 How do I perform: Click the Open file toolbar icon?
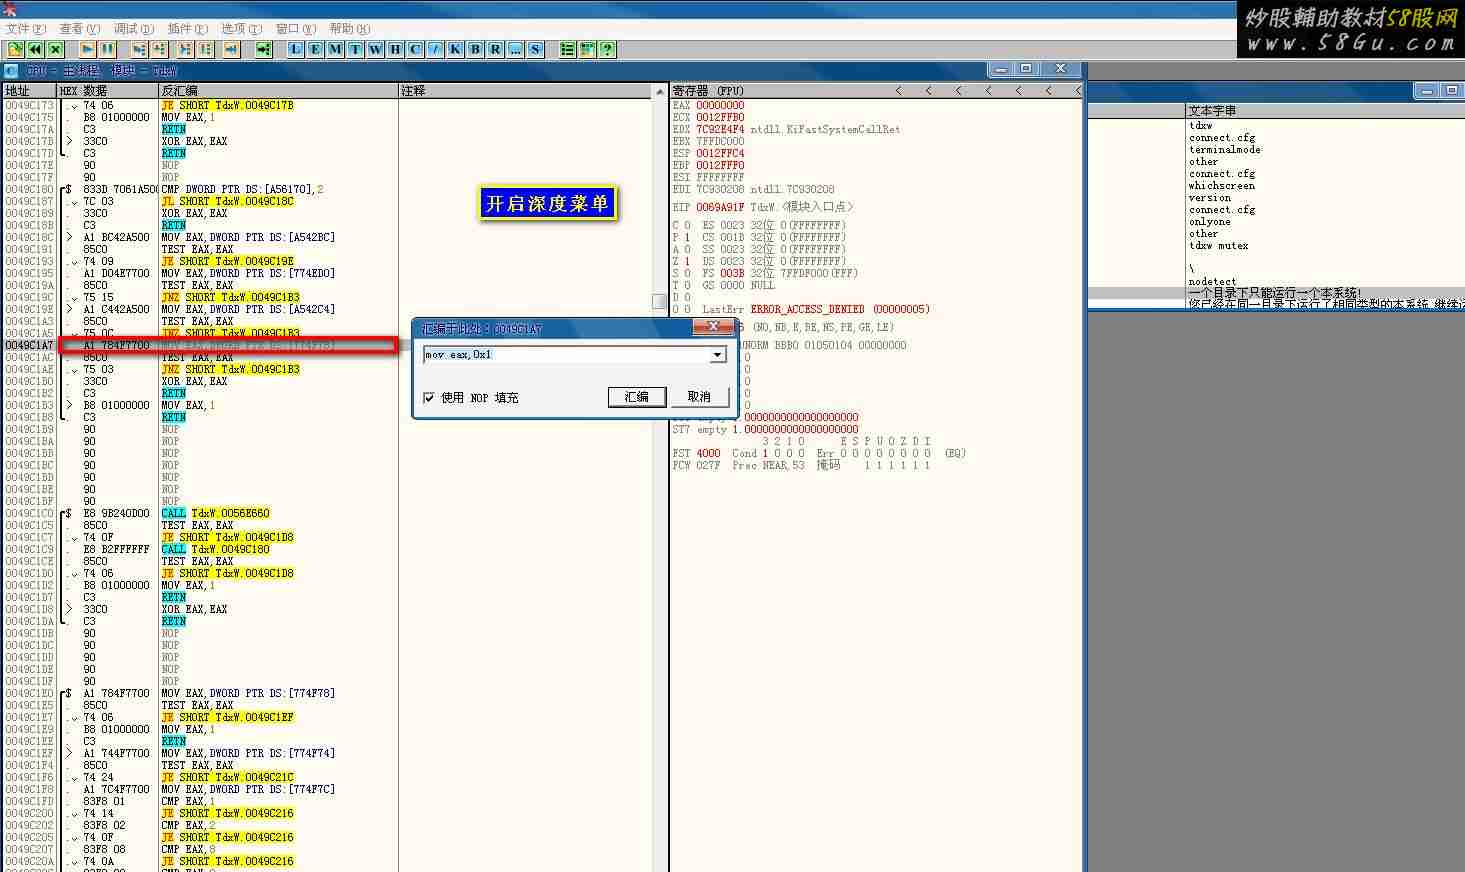pyautogui.click(x=15, y=49)
